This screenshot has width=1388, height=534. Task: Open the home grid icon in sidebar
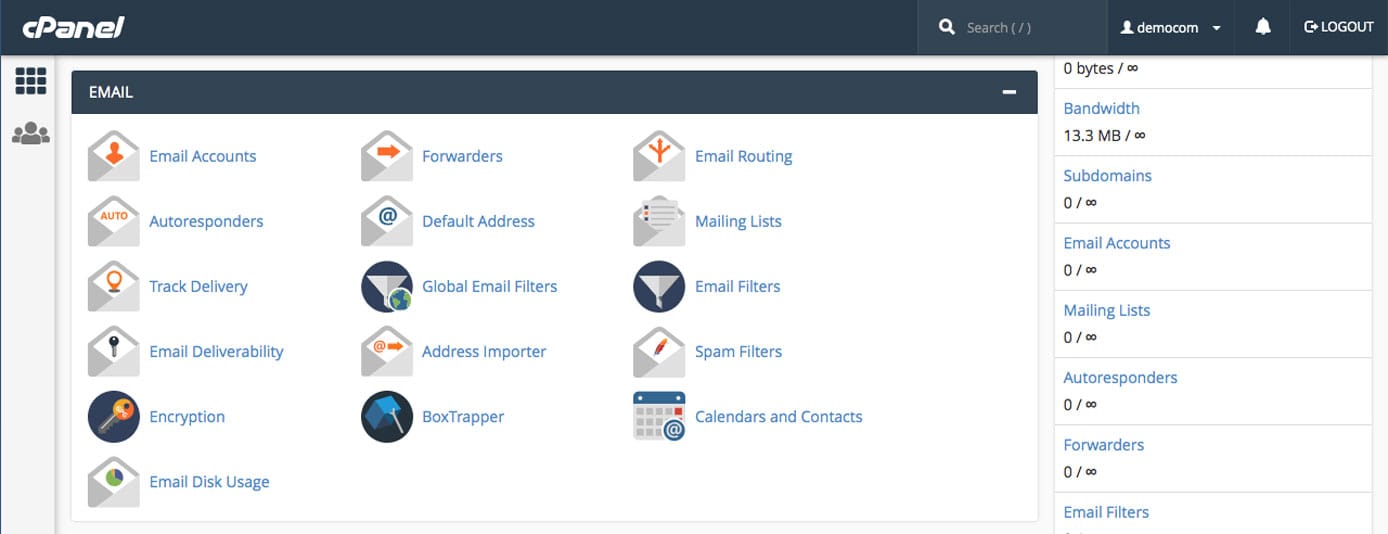(30, 81)
